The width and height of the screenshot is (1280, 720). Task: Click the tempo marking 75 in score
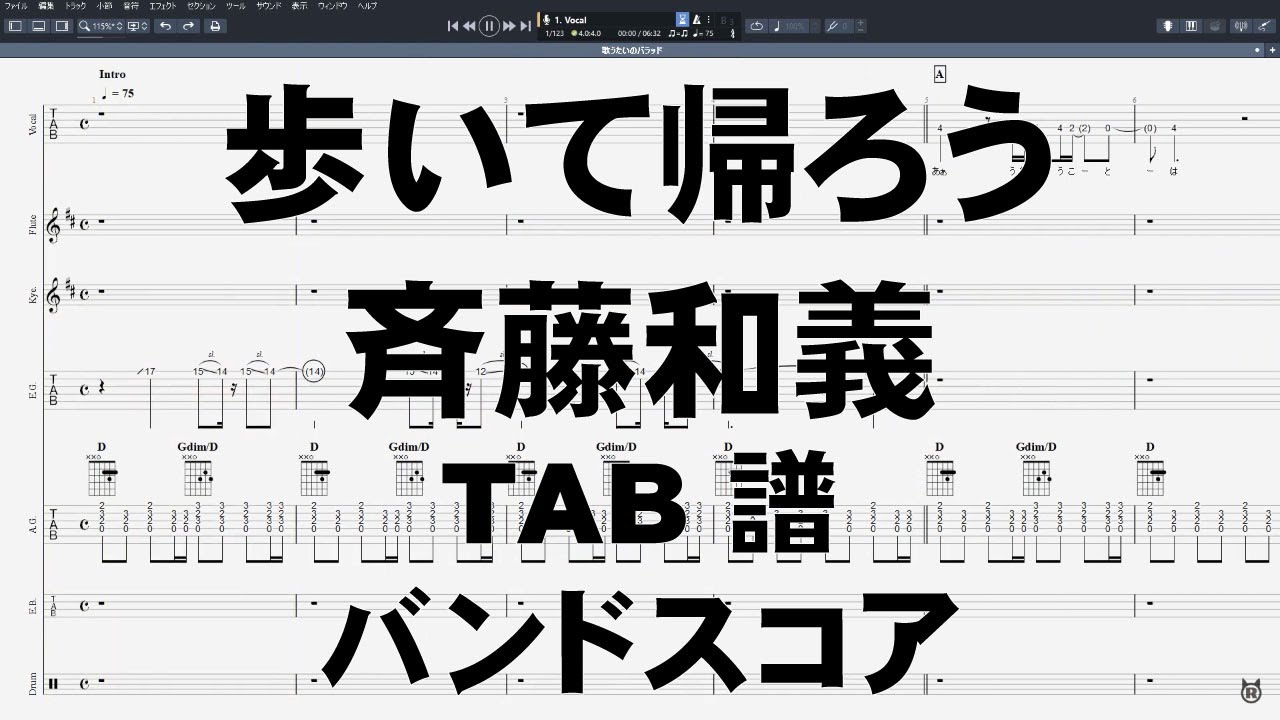tap(117, 93)
